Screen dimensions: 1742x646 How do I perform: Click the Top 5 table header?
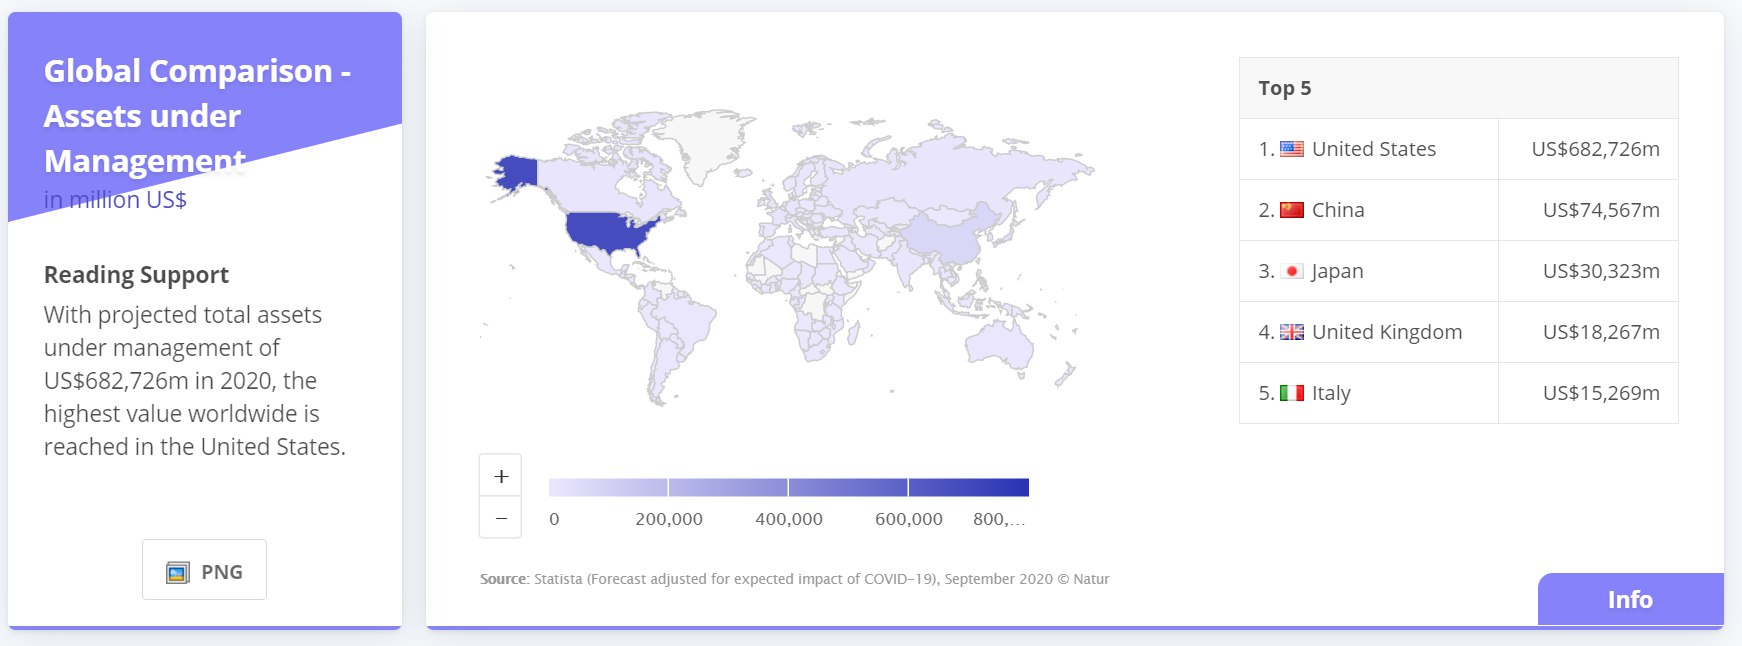(x=1285, y=88)
